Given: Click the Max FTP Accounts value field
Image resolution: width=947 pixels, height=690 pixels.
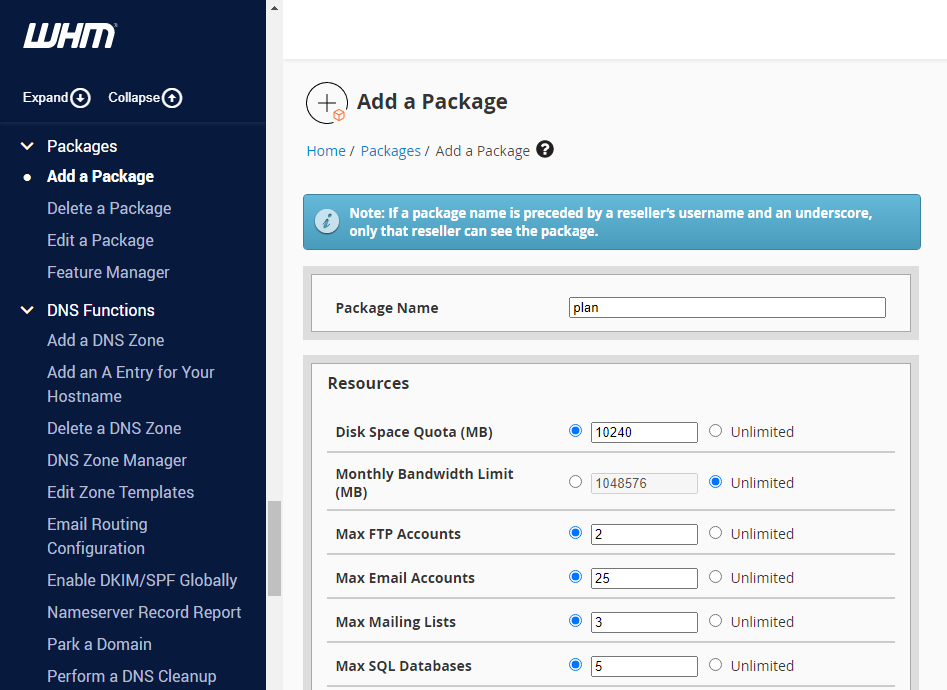Looking at the screenshot, I should pos(644,534).
